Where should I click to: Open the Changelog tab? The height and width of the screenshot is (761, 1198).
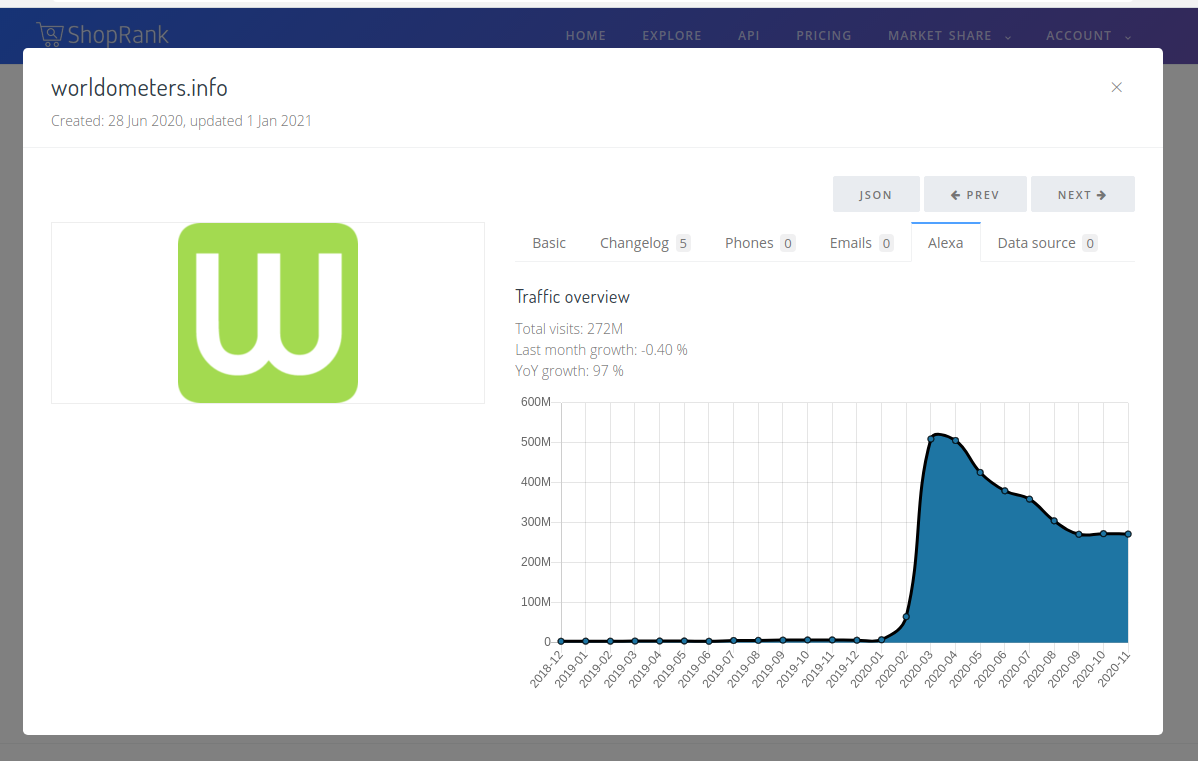(644, 243)
